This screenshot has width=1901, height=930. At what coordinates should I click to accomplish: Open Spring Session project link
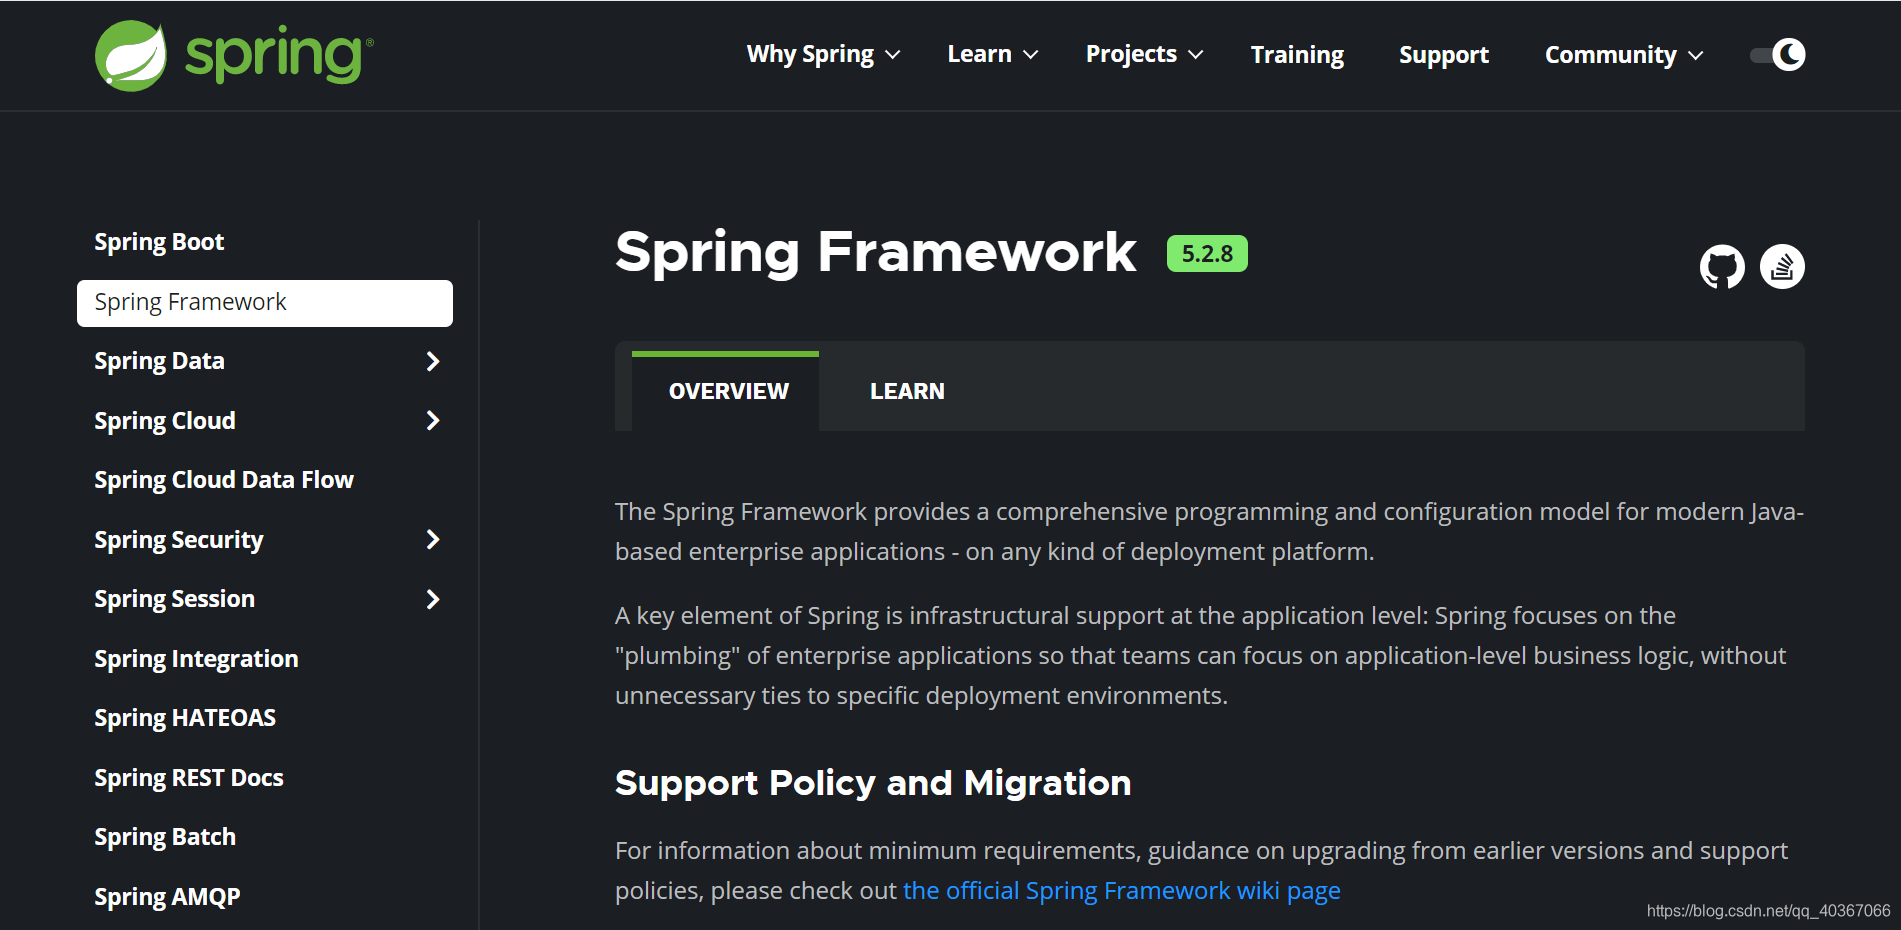point(175,599)
